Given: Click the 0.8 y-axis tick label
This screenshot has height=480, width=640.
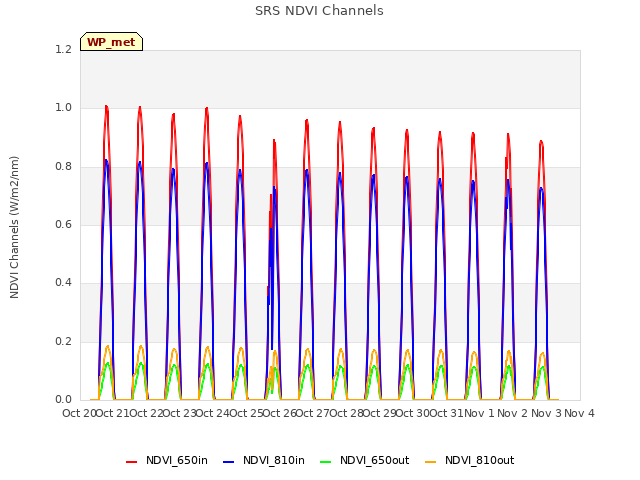Looking at the screenshot, I should (x=63, y=166).
